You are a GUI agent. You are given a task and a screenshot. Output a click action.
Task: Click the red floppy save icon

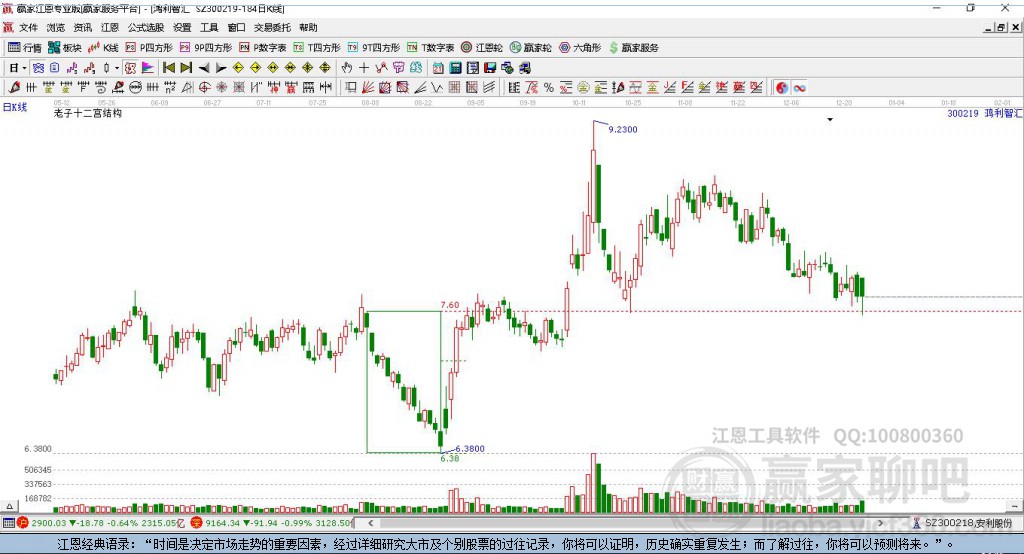point(490,68)
